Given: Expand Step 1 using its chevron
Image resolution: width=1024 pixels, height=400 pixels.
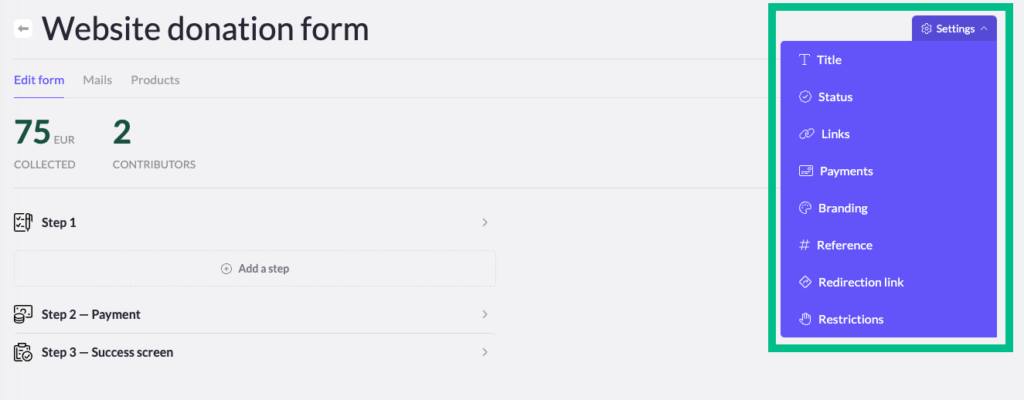Looking at the screenshot, I should [x=484, y=222].
